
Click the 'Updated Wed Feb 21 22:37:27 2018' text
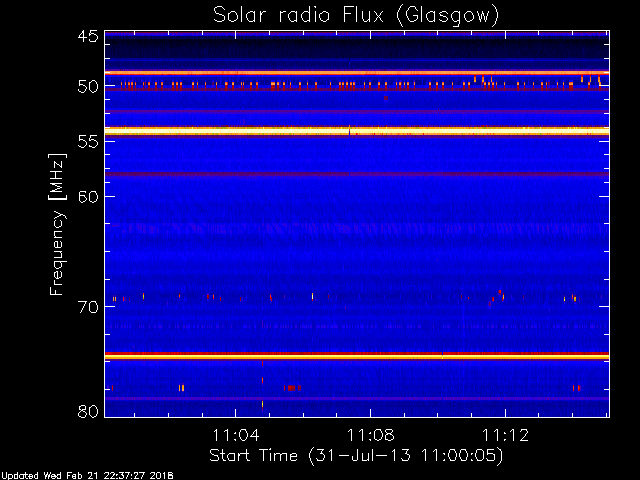pos(87,476)
